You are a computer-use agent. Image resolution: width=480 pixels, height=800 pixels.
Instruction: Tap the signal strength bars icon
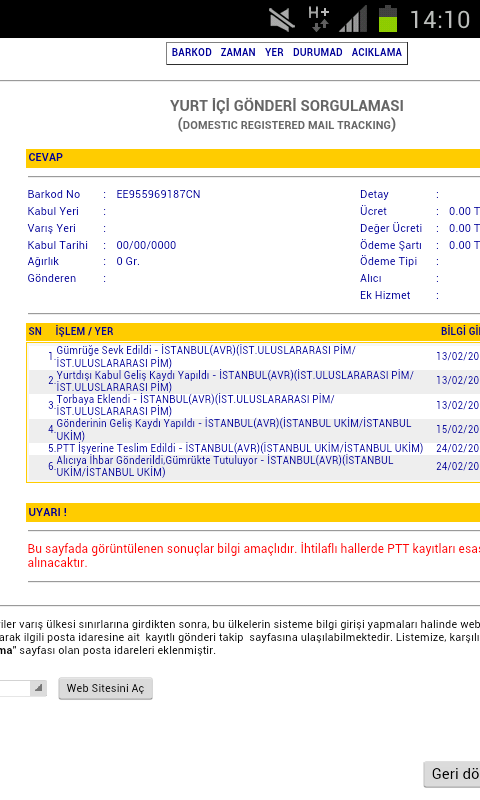click(353, 19)
